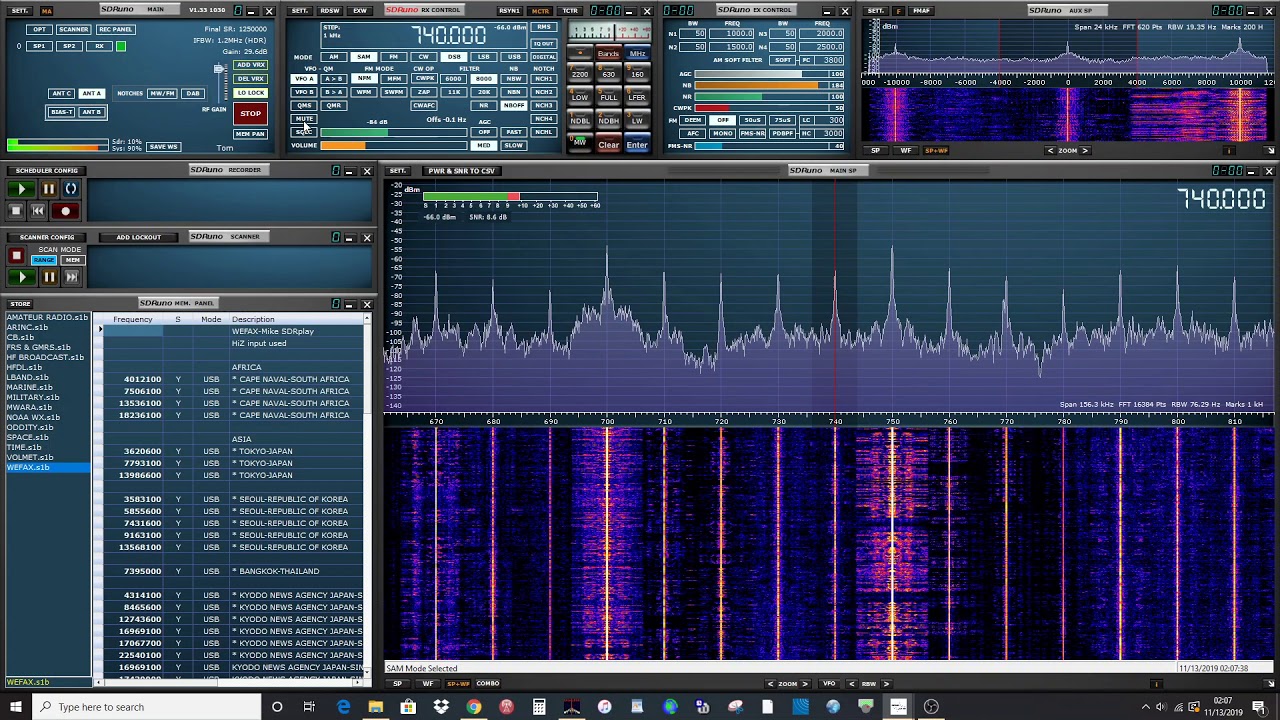Select ANT B antenna input
Viewport: 1280px width, 720px height.
[x=91, y=112]
